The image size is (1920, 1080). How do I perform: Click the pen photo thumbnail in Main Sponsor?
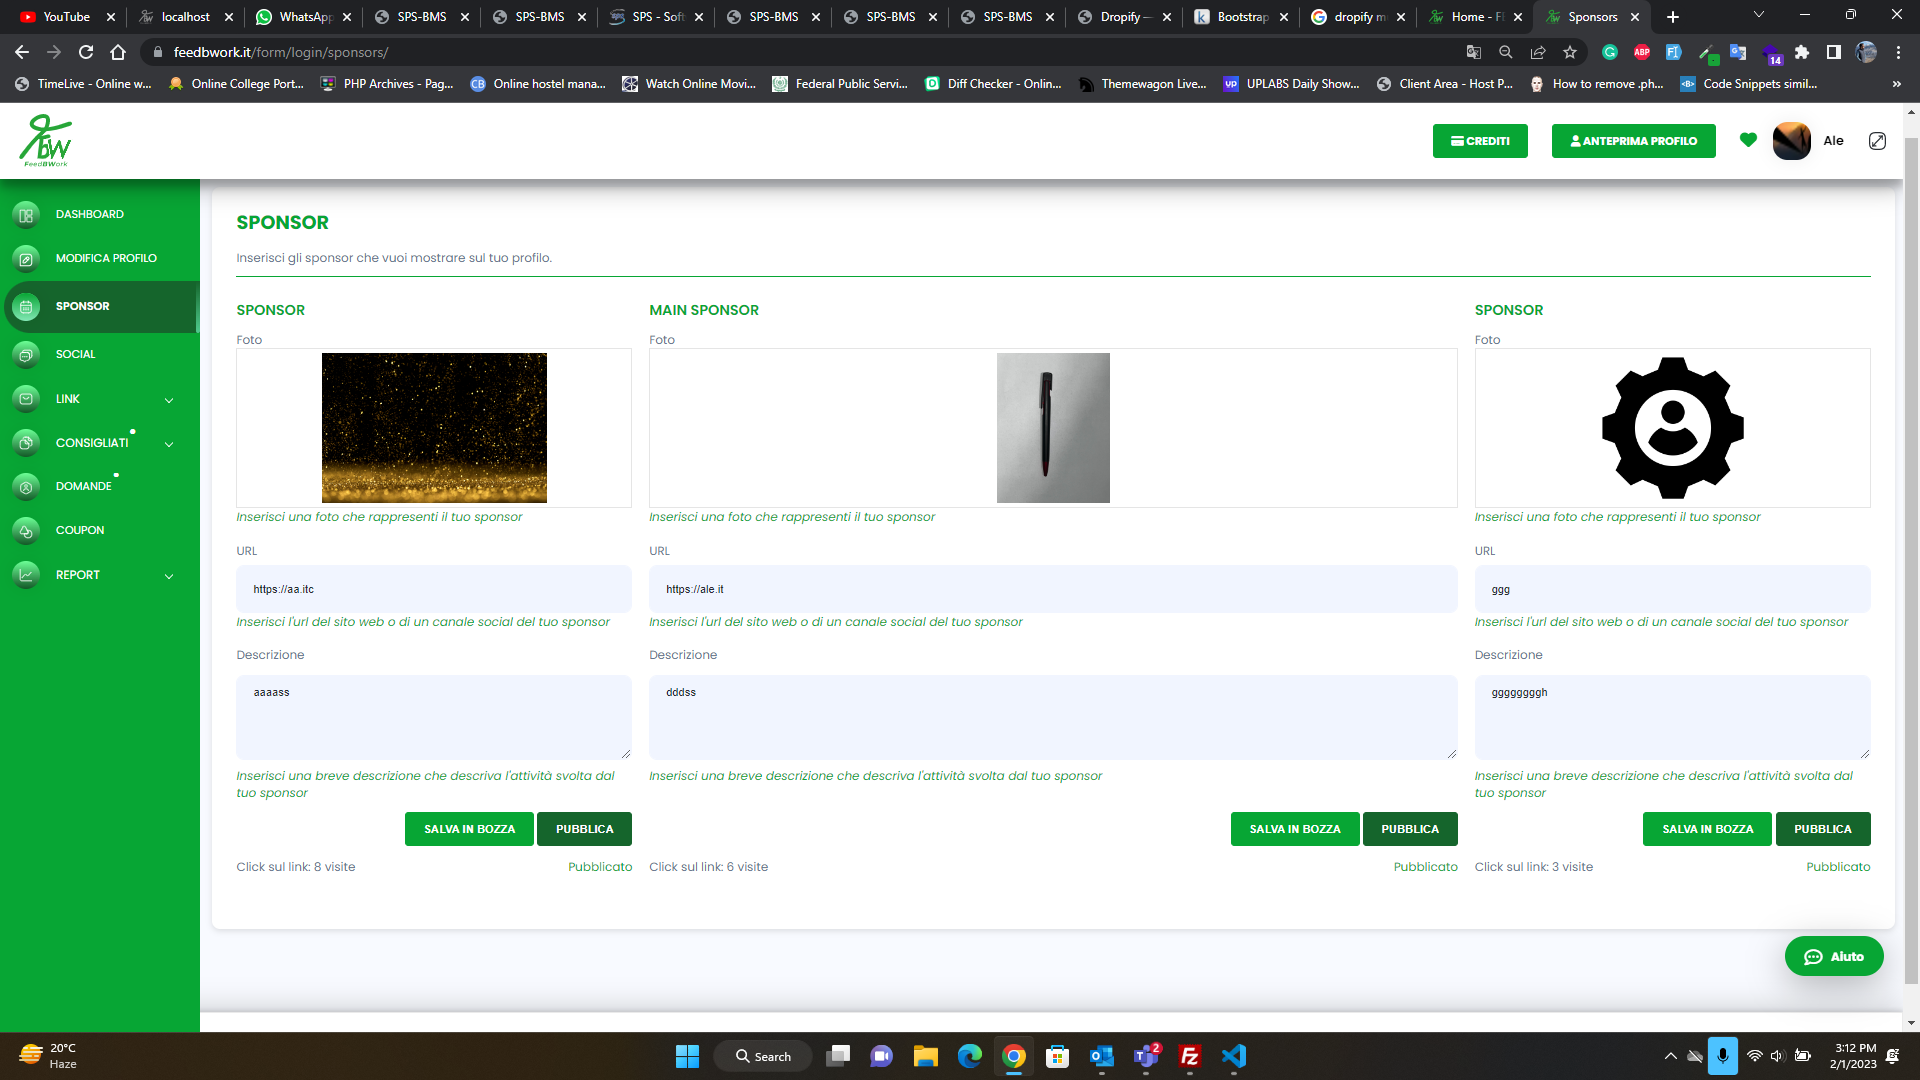1053,428
